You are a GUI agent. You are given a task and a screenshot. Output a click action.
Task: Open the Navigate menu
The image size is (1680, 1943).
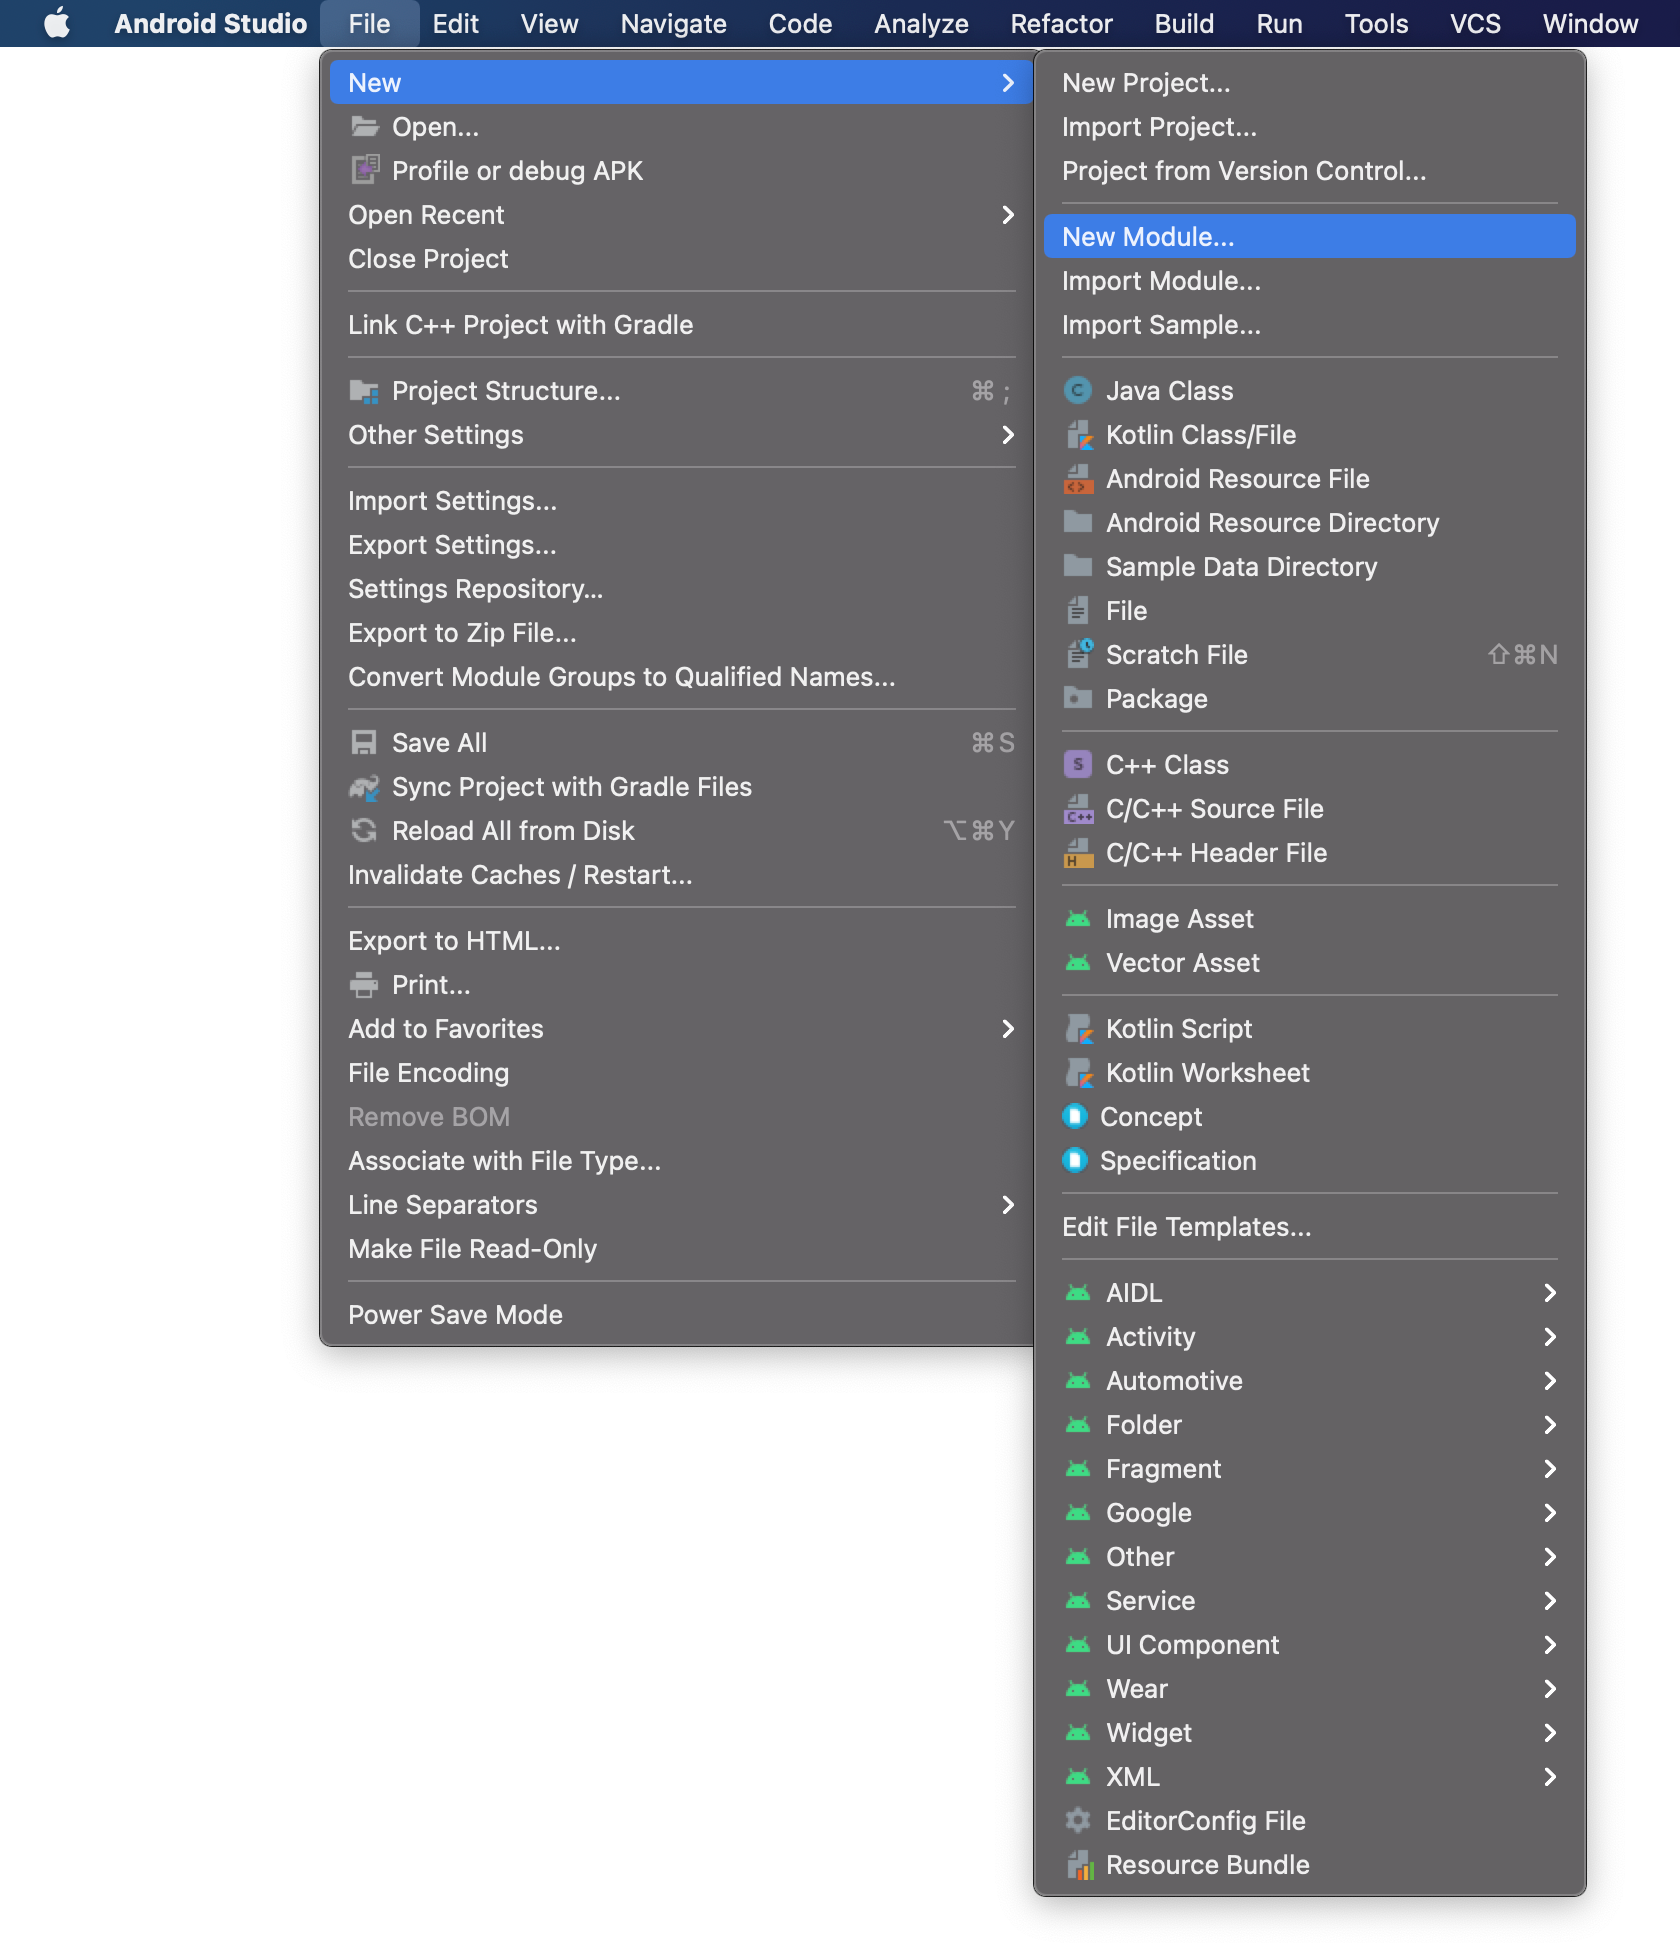click(x=673, y=23)
